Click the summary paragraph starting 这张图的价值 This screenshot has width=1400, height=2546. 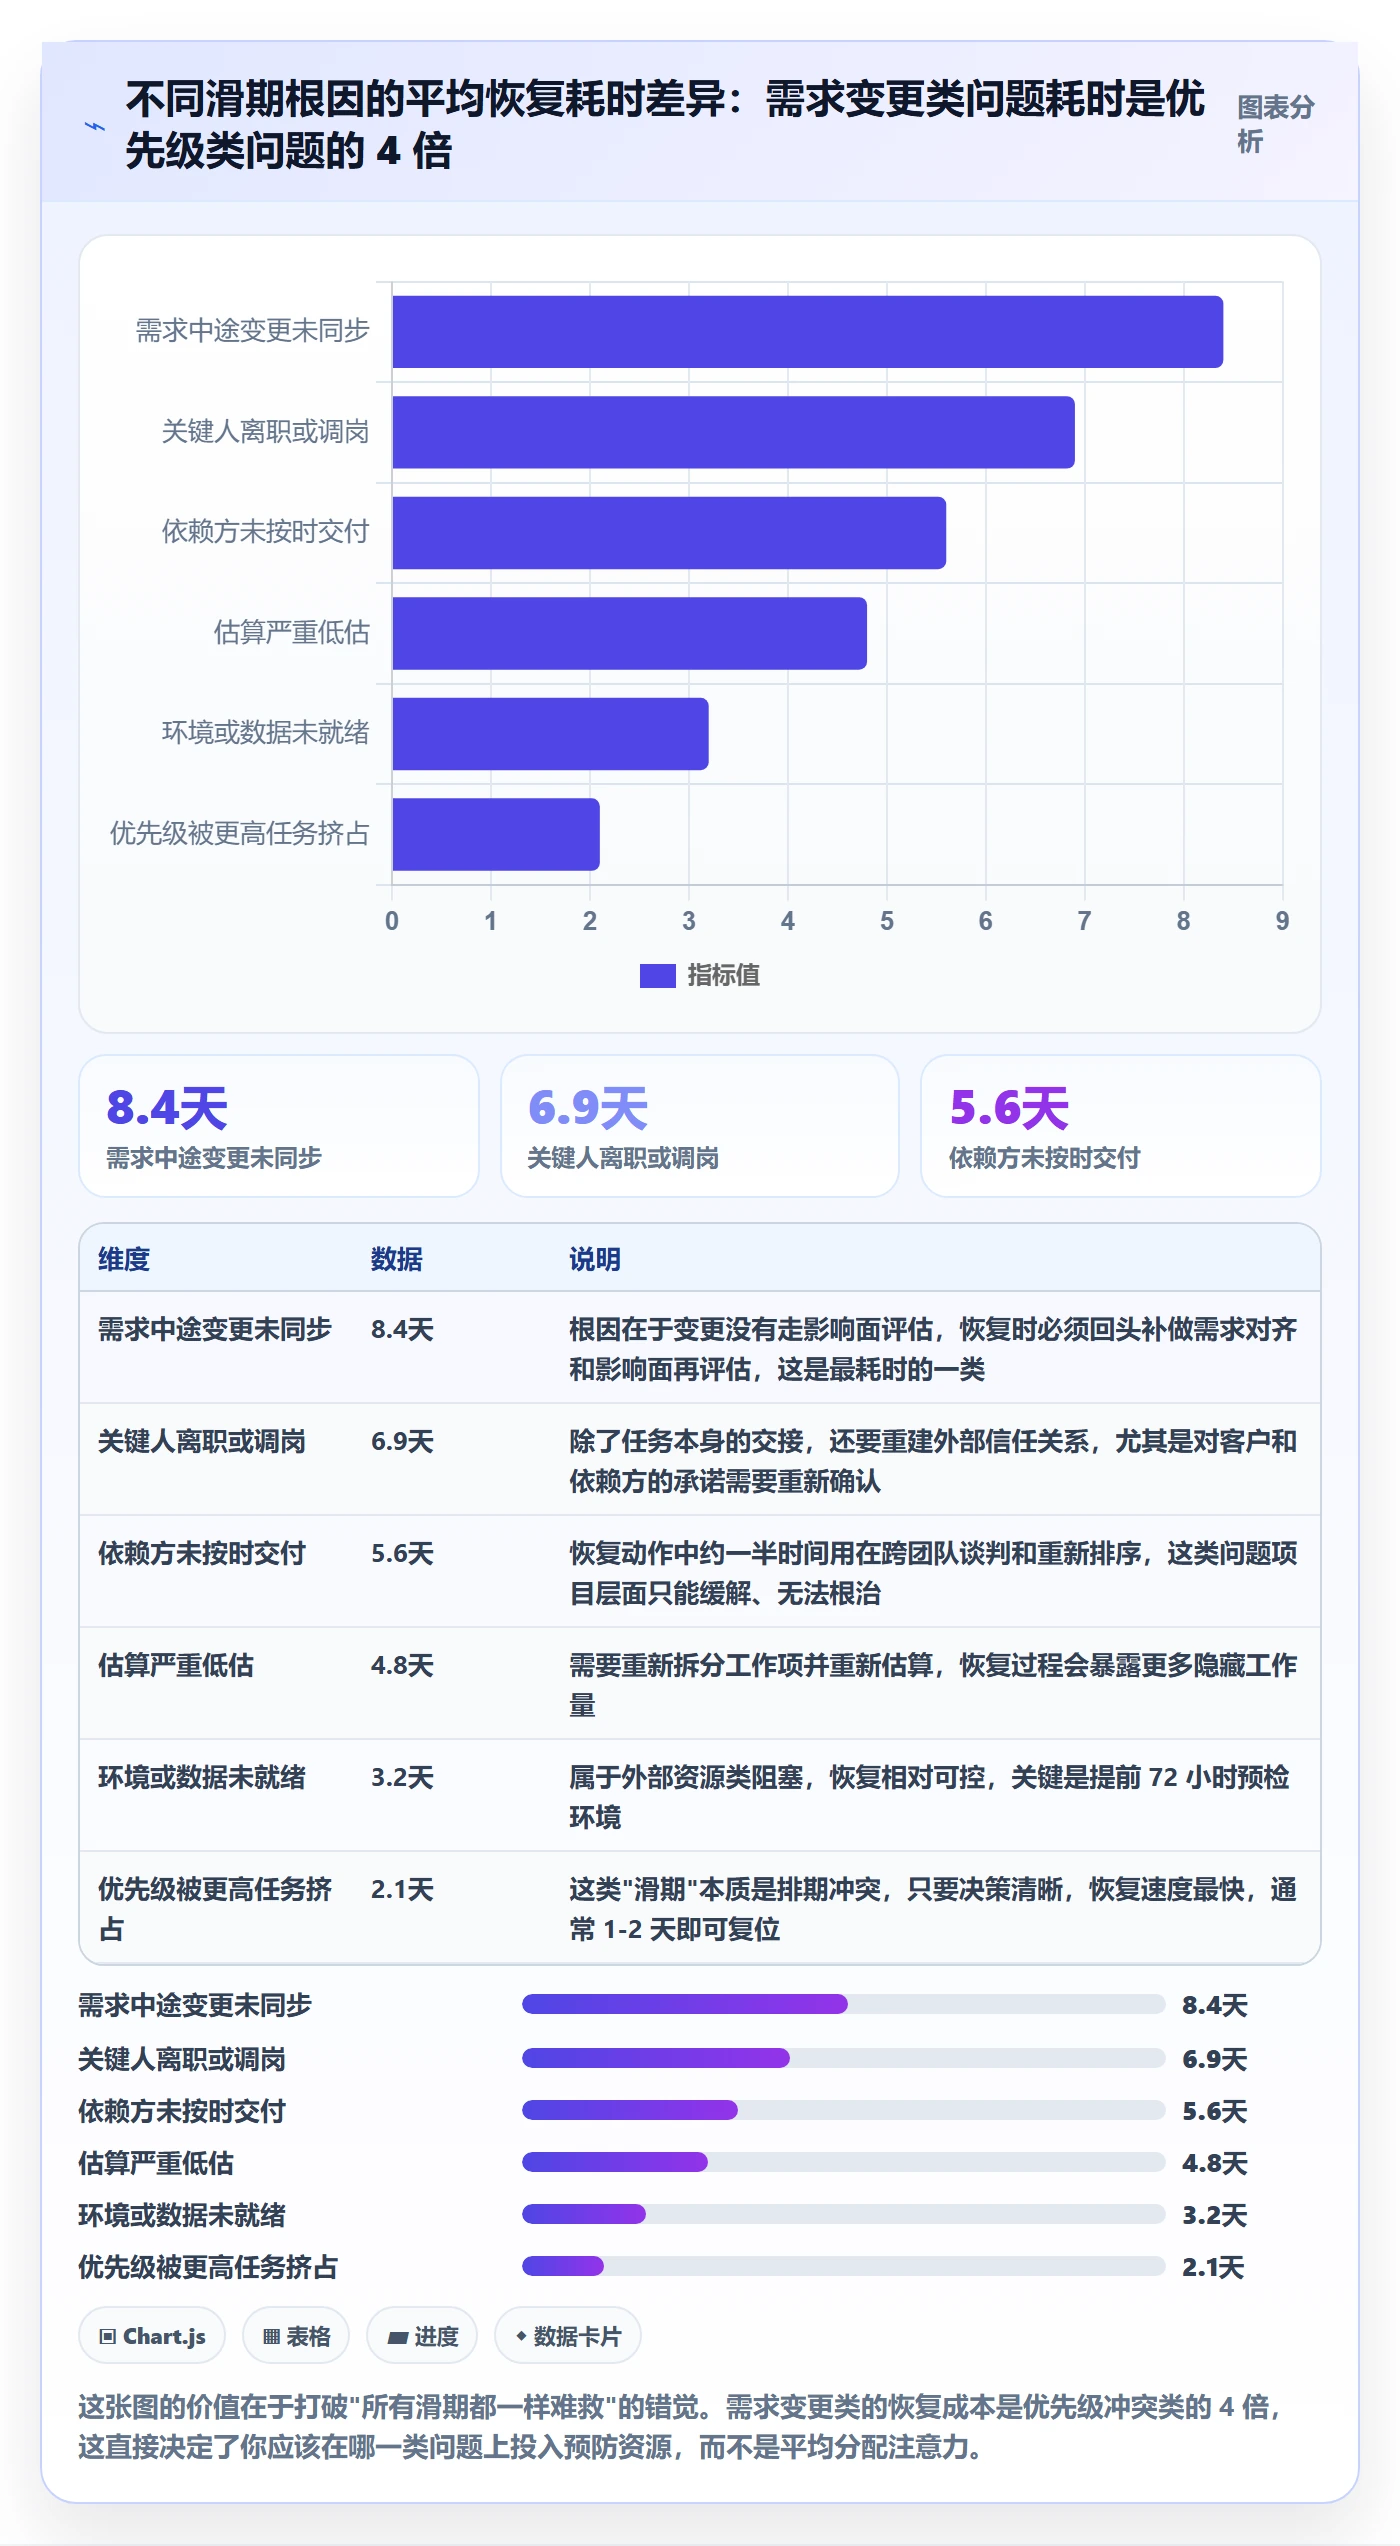pyautogui.click(x=680, y=2427)
